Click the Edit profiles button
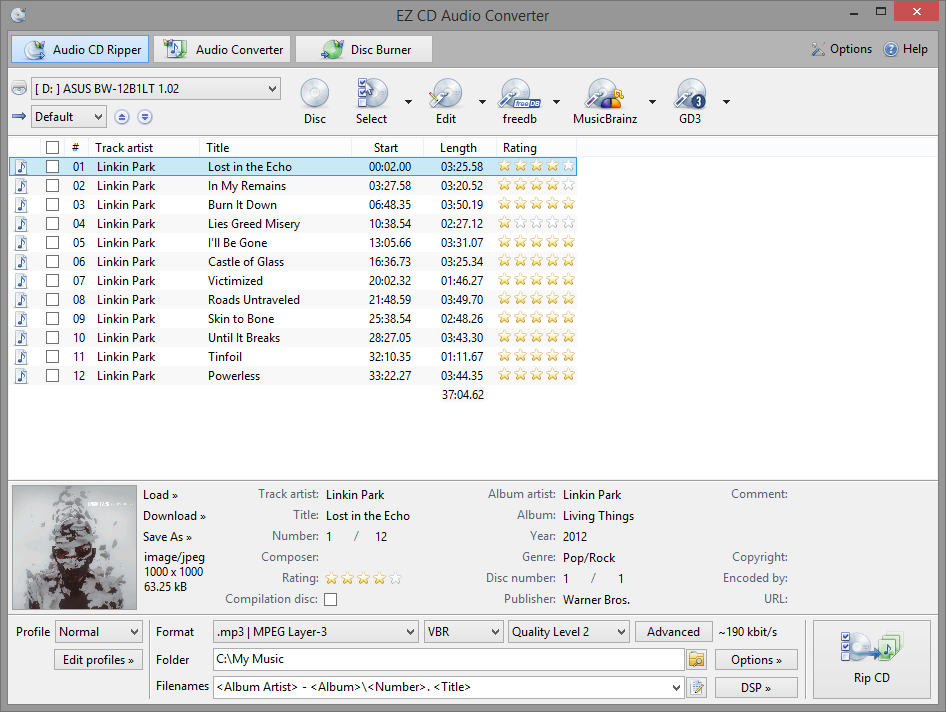946x712 pixels. [98, 660]
